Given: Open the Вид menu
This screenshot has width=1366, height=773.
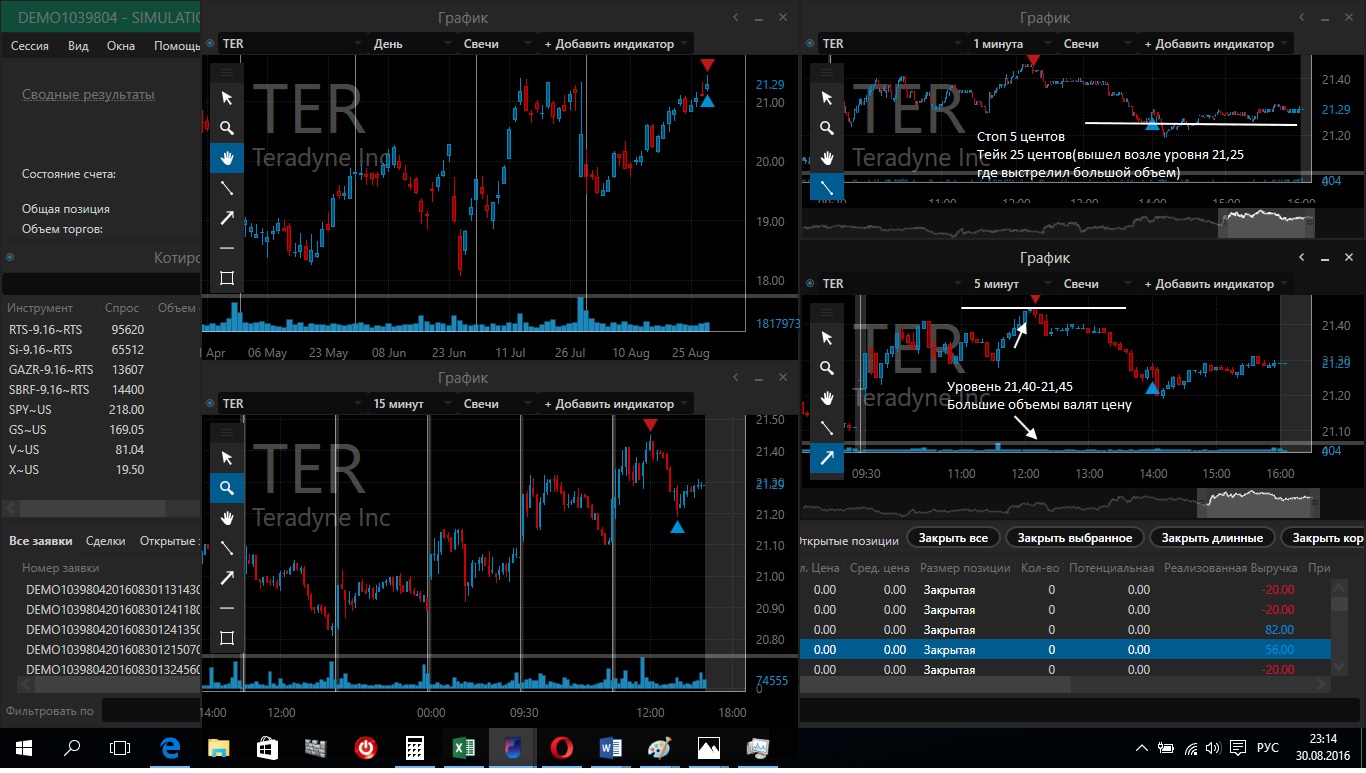Looking at the screenshot, I should pyautogui.click(x=78, y=46).
